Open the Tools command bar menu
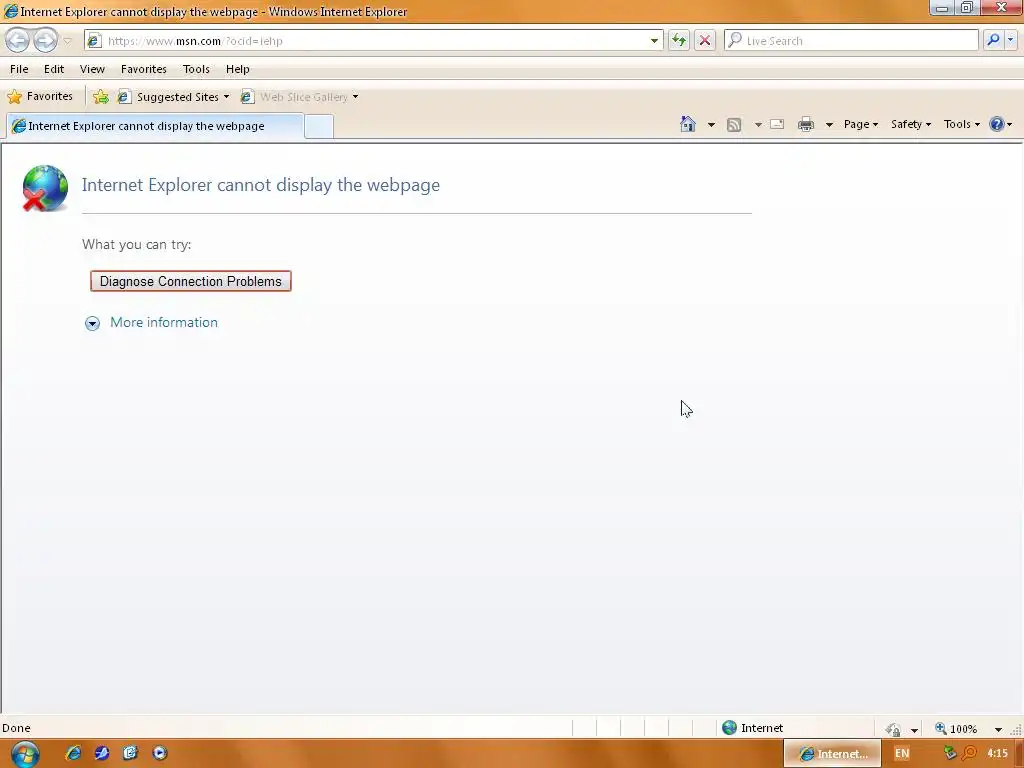1024x768 pixels. pos(961,124)
